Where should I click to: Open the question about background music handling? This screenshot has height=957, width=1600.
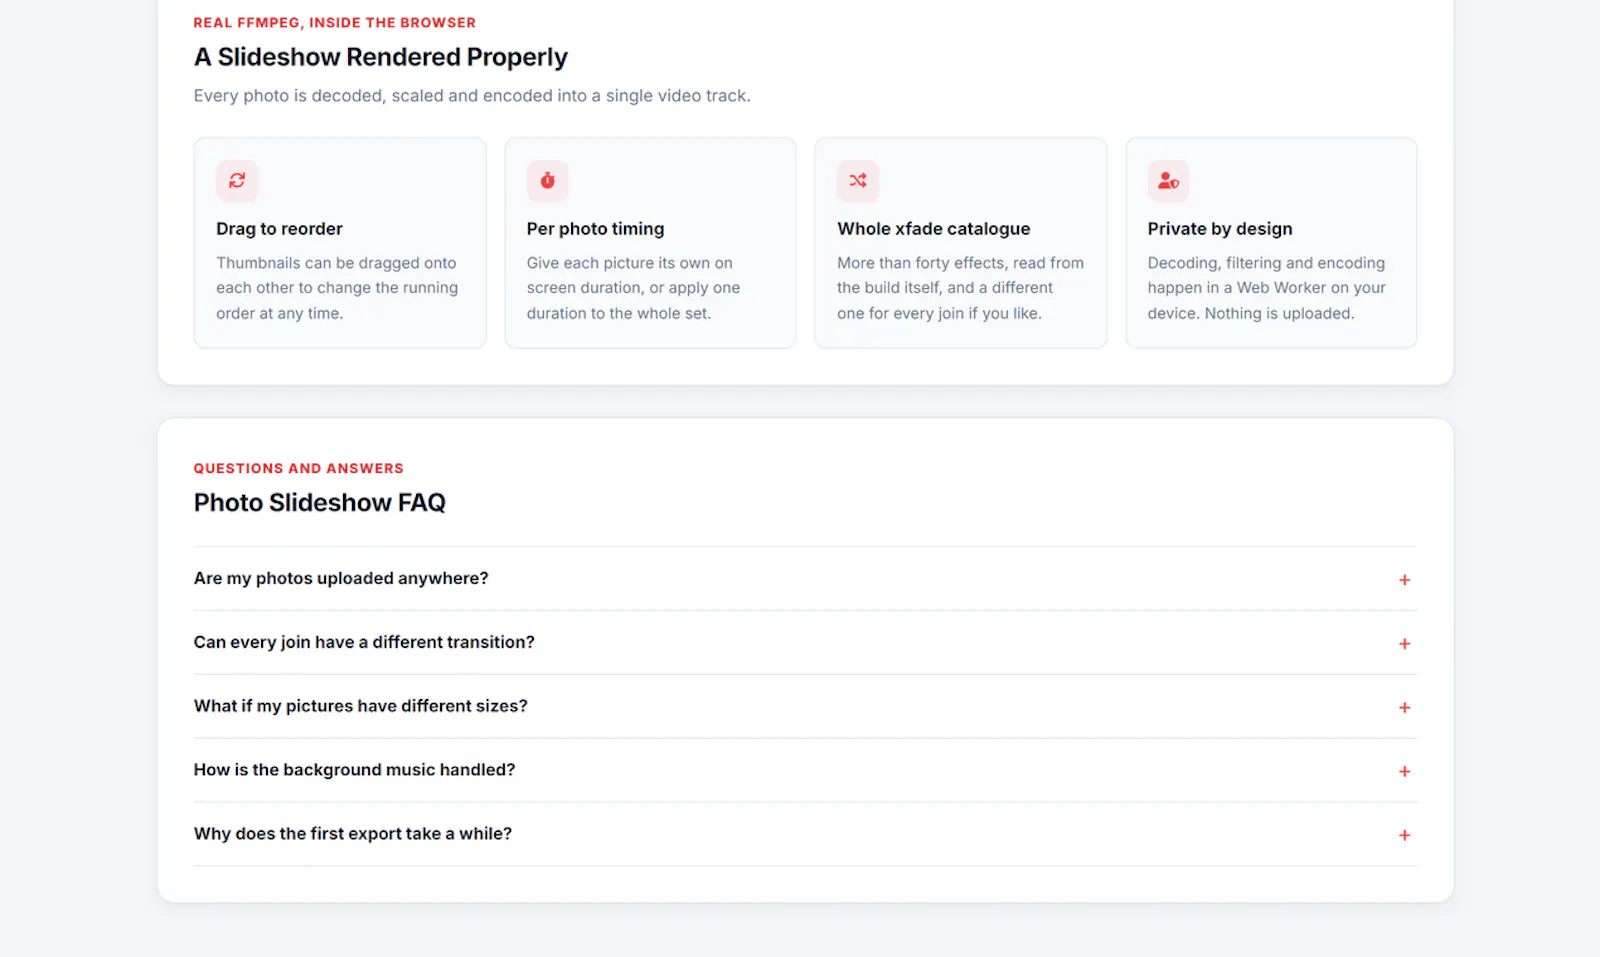click(x=805, y=771)
